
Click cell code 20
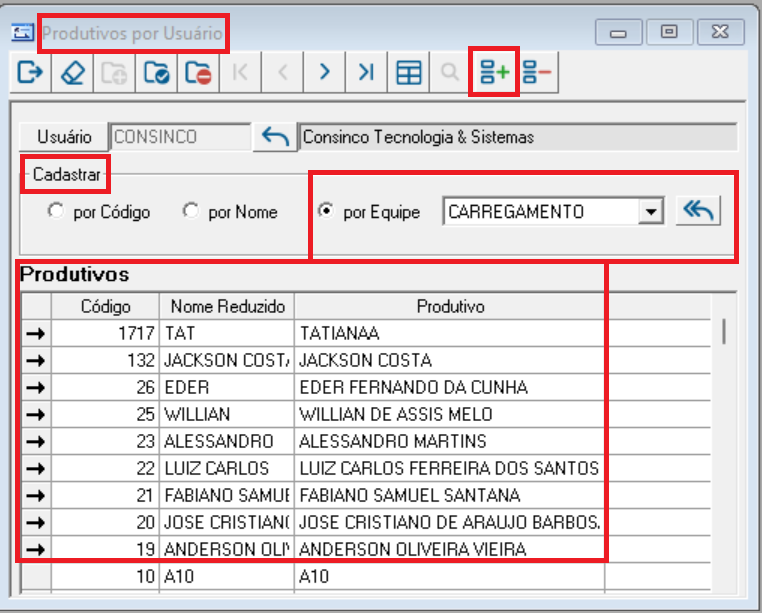click(x=105, y=522)
